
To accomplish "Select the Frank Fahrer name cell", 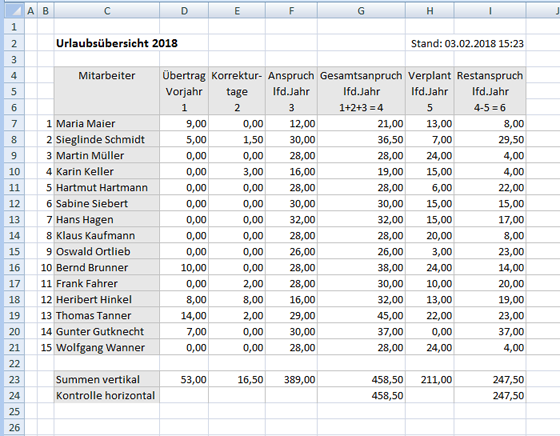I will 107,284.
